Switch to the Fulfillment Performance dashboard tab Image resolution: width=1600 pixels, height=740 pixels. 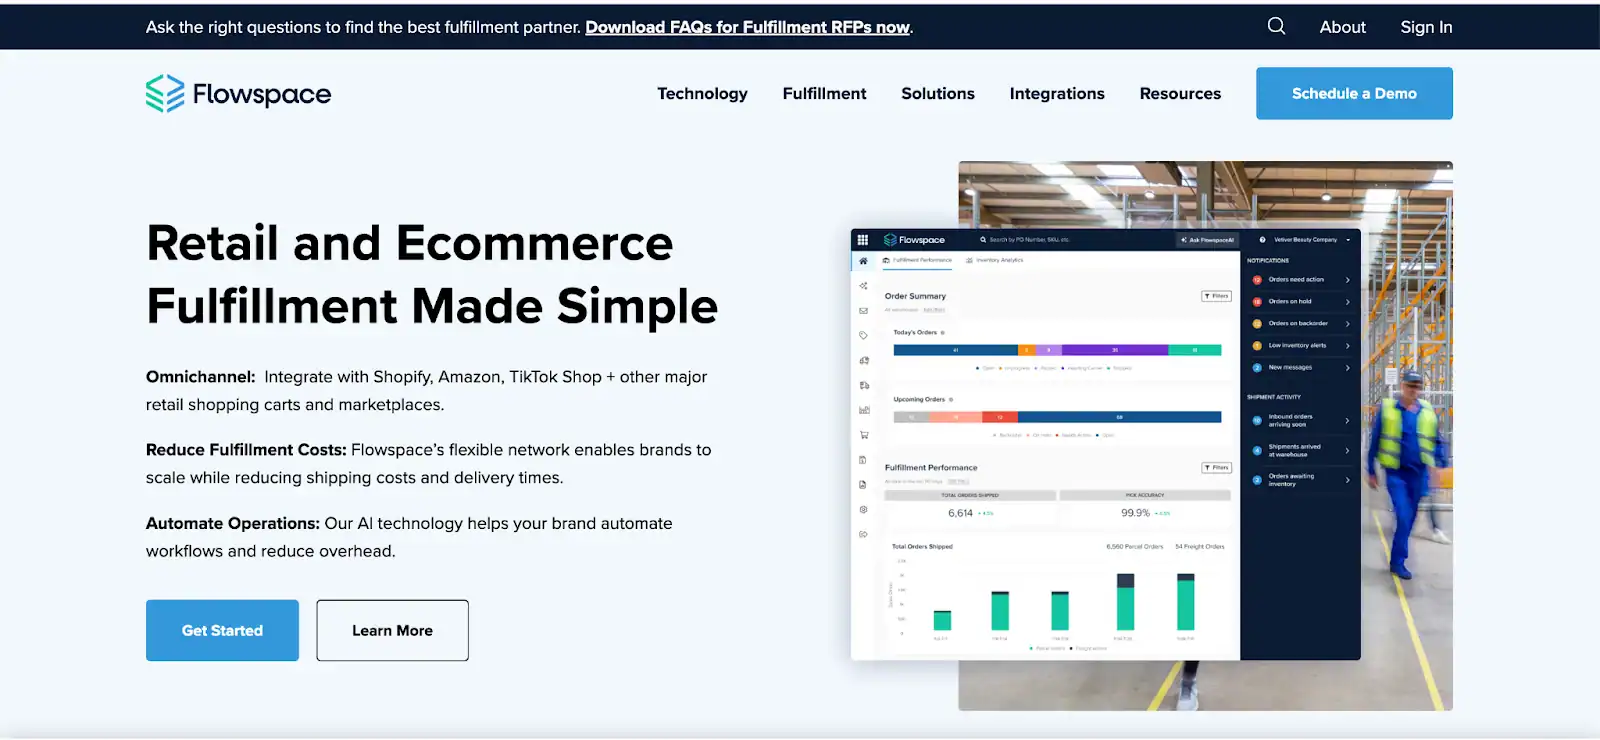pyautogui.click(x=917, y=260)
